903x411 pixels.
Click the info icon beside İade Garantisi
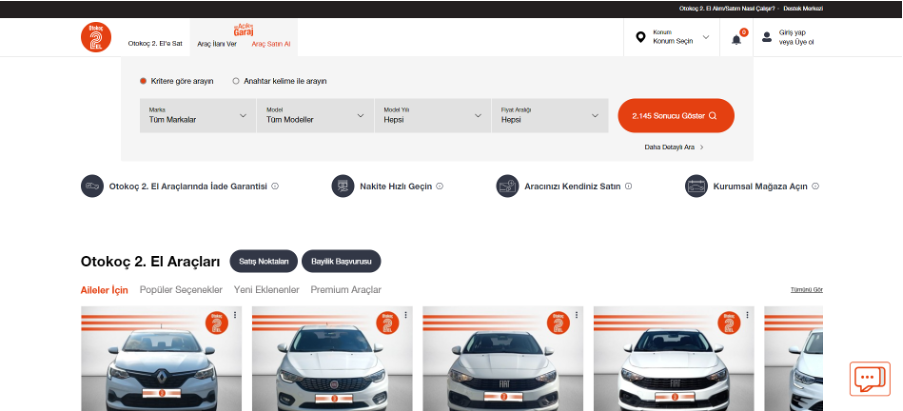tap(275, 186)
